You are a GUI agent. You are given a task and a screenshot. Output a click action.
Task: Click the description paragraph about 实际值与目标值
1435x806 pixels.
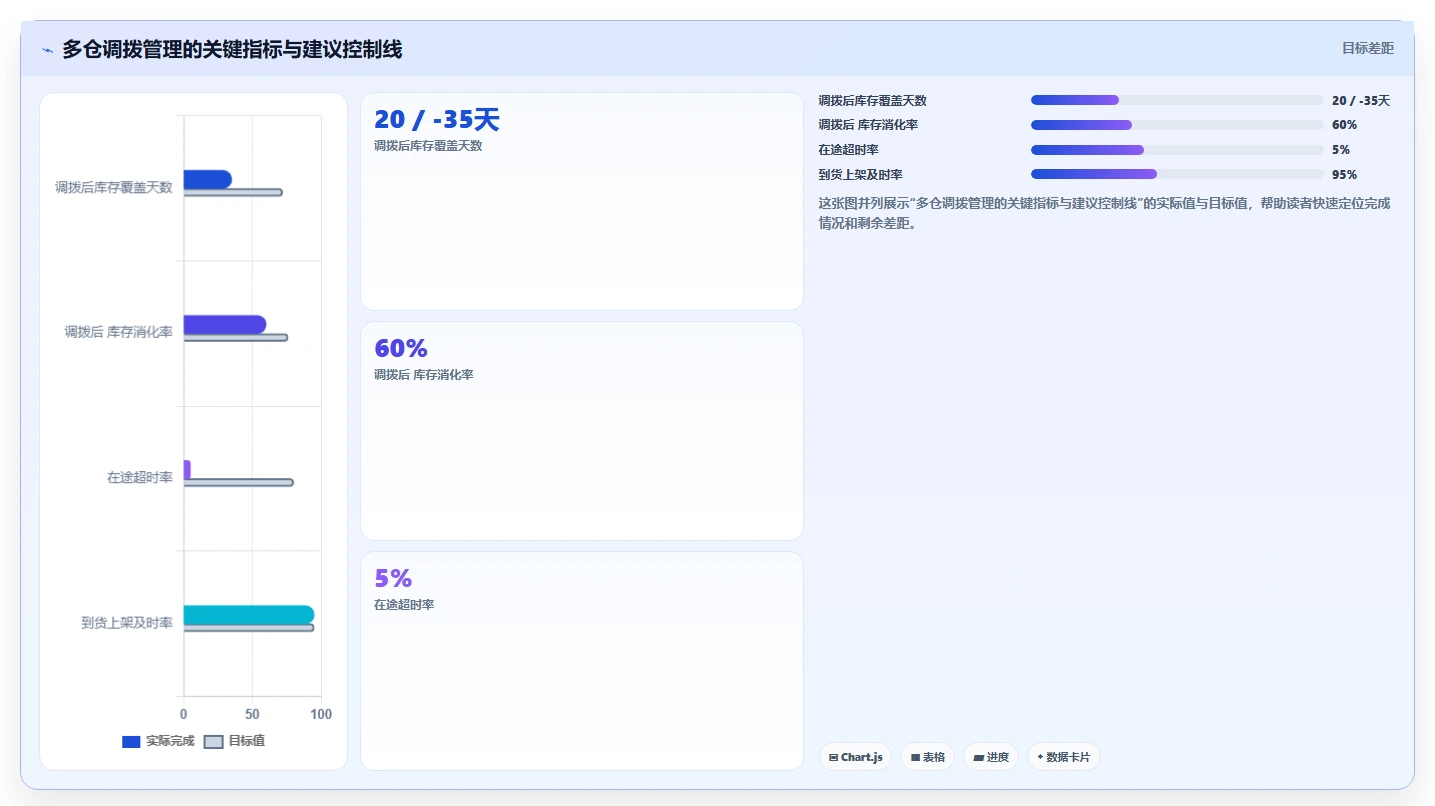click(x=1104, y=213)
